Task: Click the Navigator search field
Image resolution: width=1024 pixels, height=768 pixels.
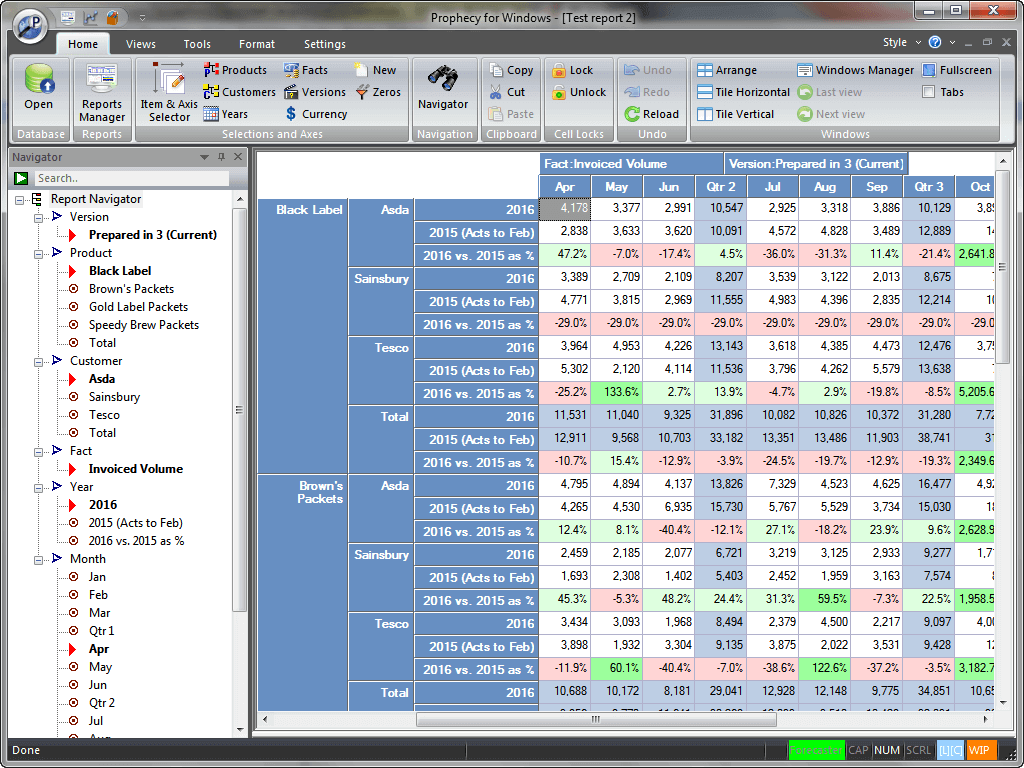Action: tap(132, 178)
